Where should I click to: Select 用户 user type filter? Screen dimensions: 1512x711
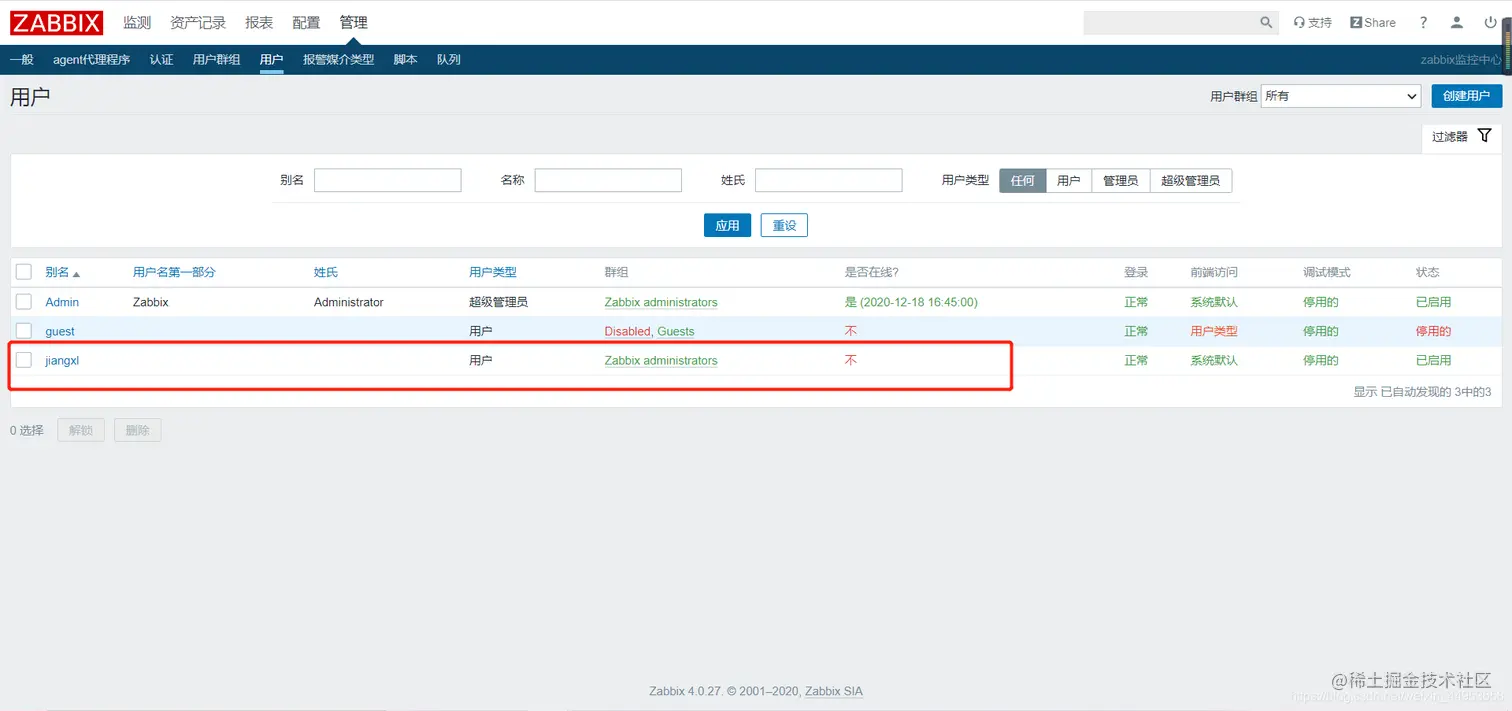click(1069, 181)
